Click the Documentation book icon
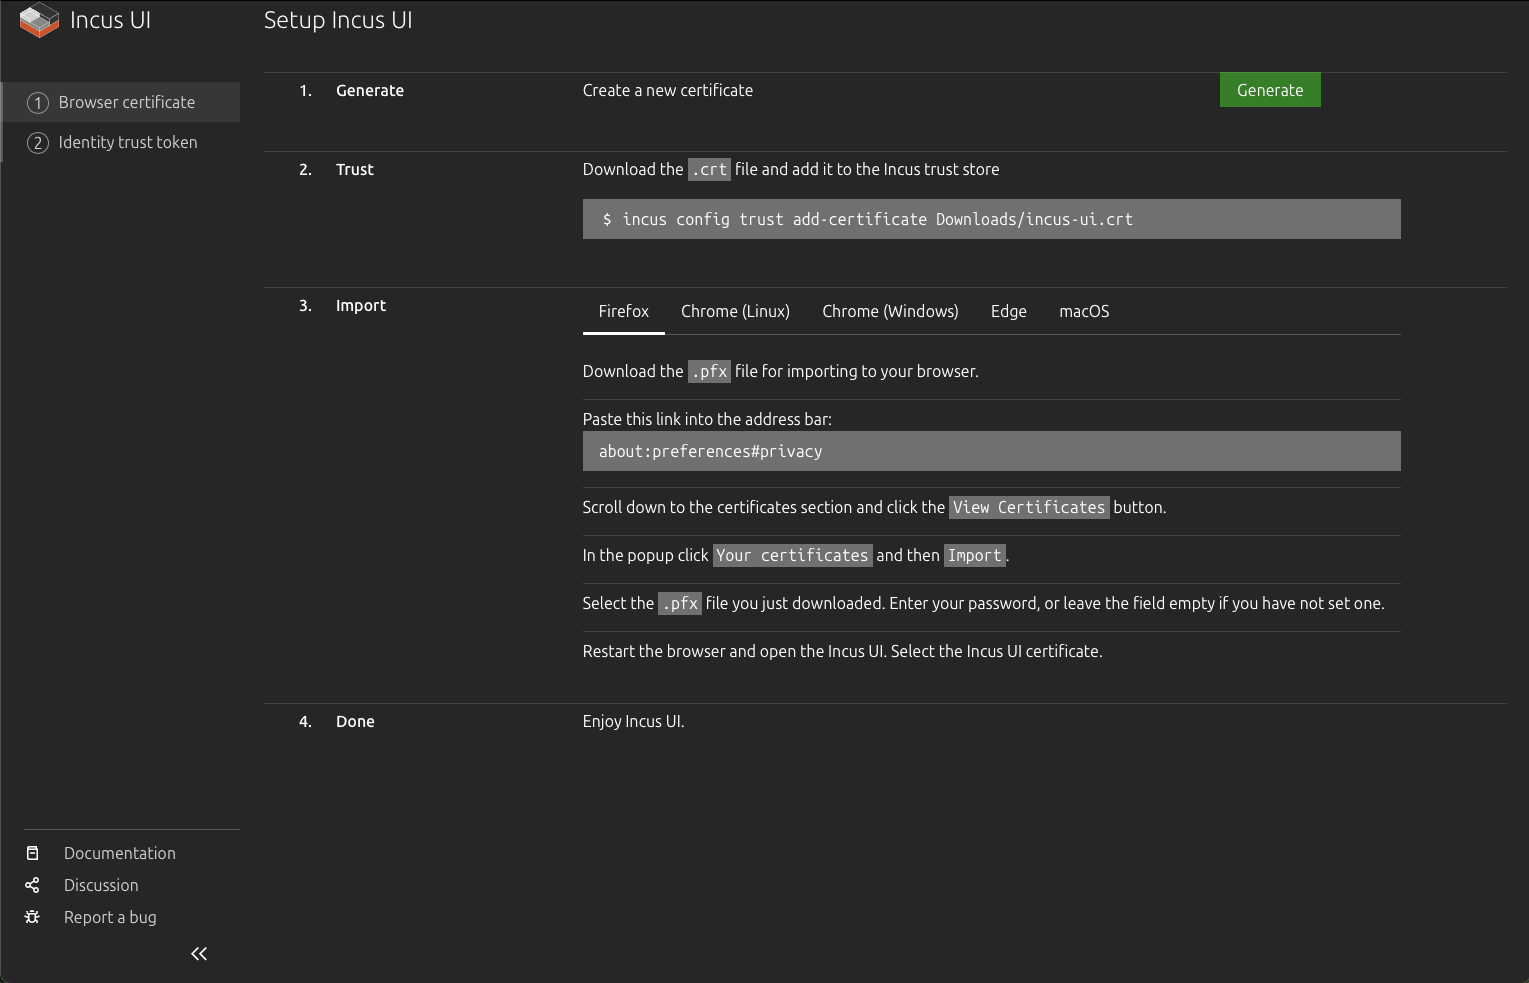Image resolution: width=1529 pixels, height=983 pixels. (x=32, y=853)
